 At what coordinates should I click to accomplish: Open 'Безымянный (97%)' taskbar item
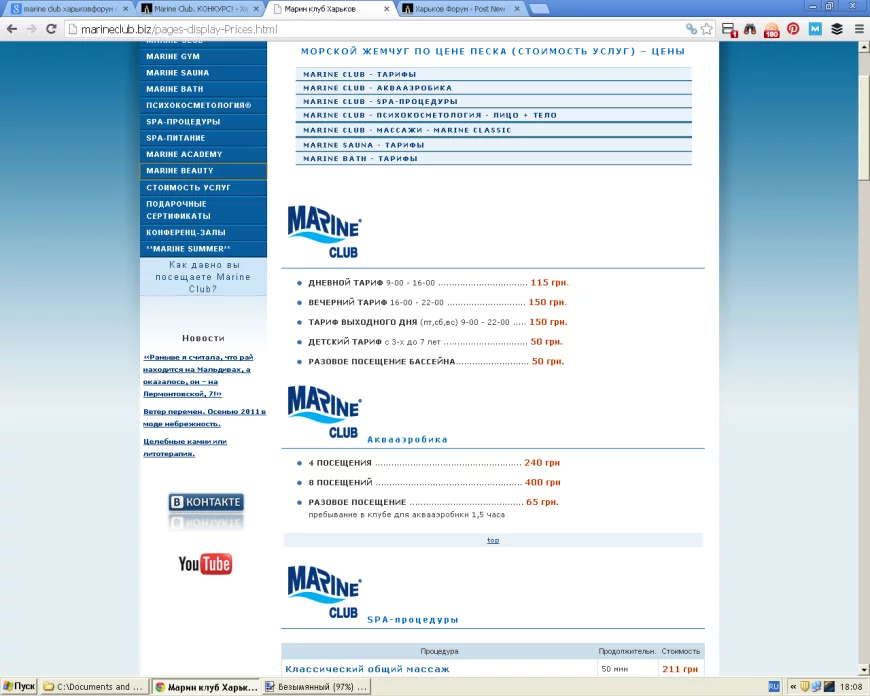tap(316, 687)
